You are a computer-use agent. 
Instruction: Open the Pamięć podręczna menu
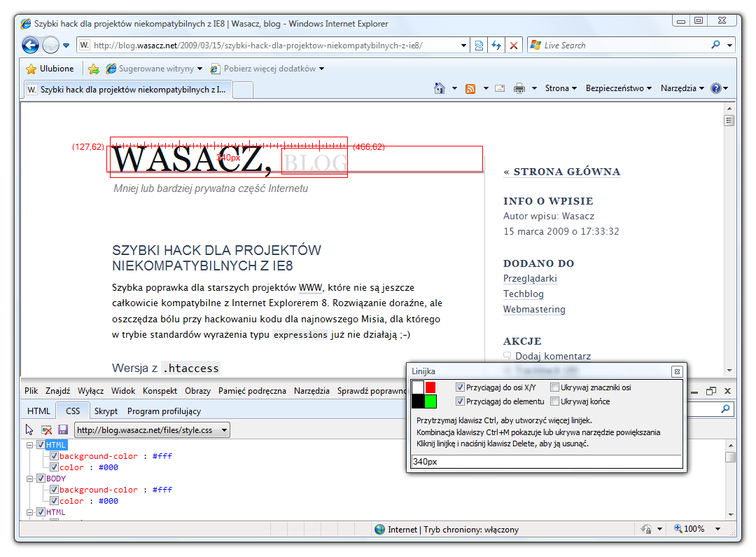(x=252, y=391)
